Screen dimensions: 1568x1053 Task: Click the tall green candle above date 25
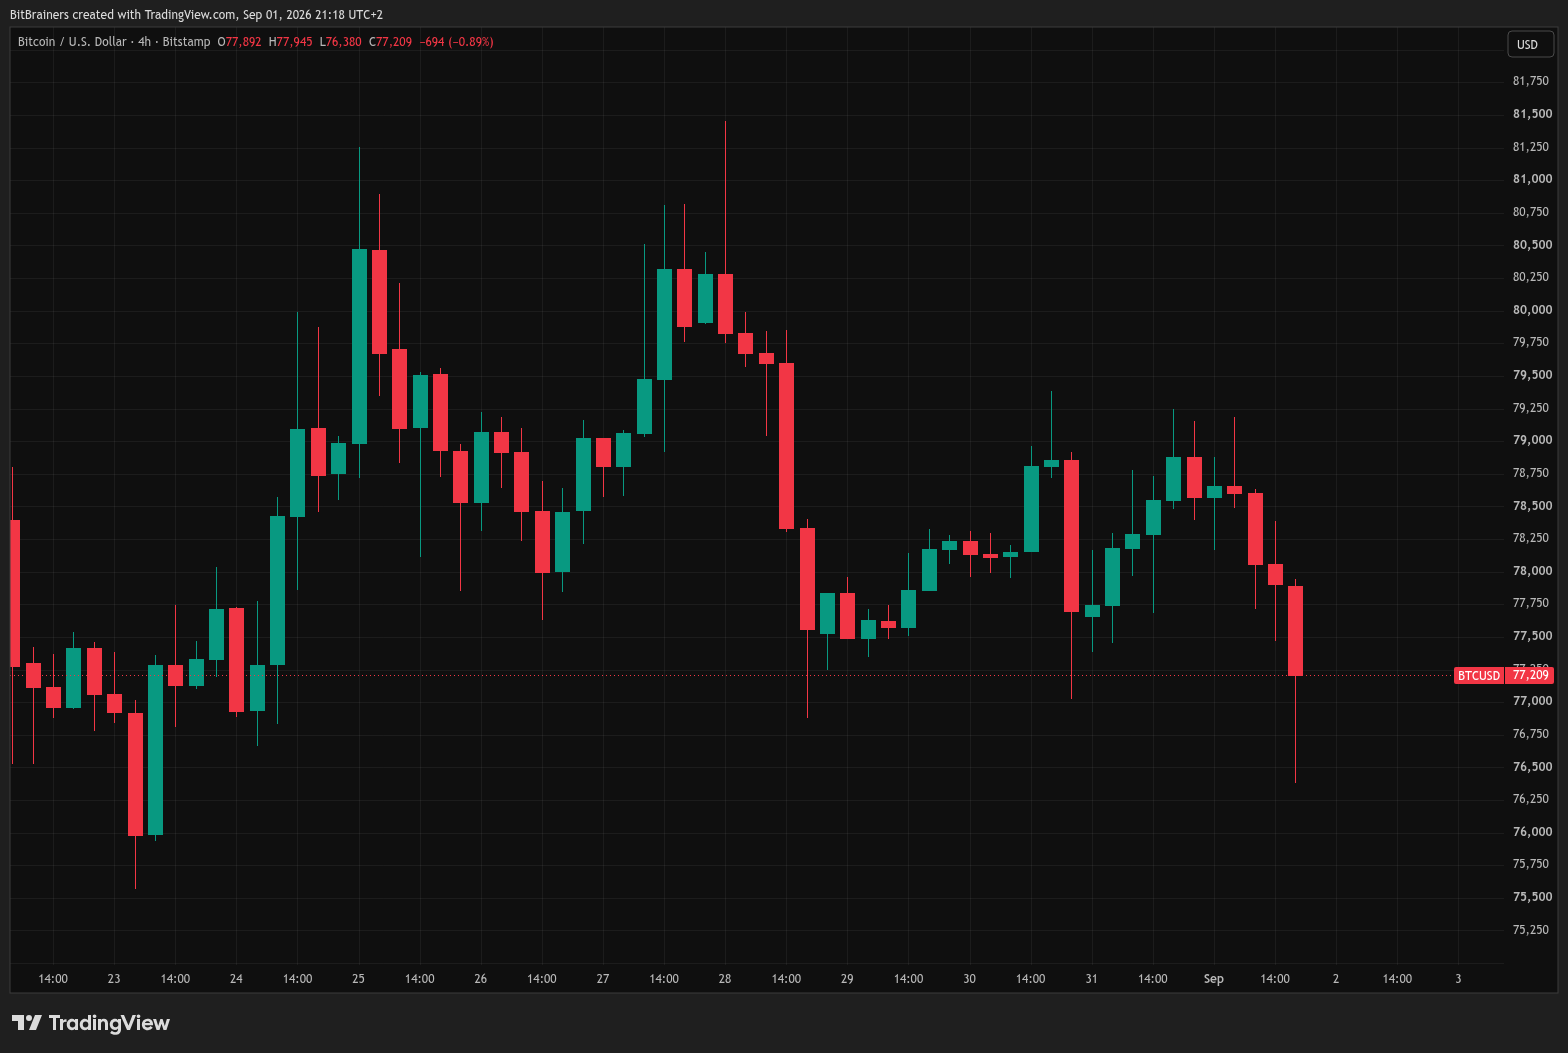coord(359,346)
